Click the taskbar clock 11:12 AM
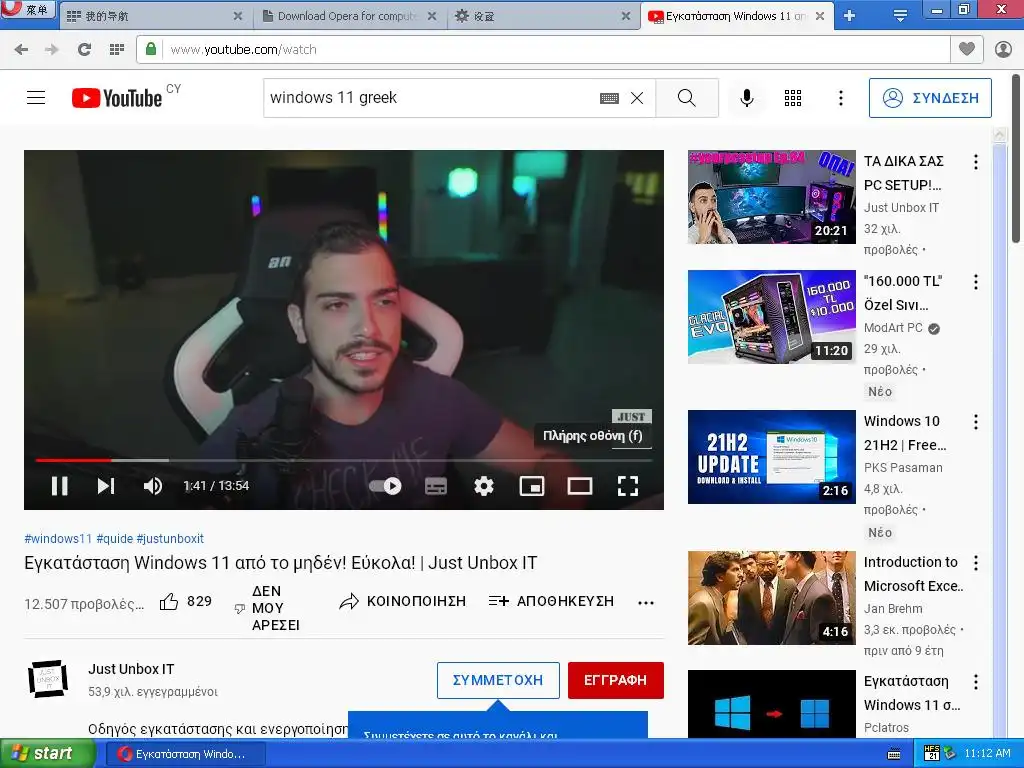This screenshot has width=1024, height=768. (987, 754)
